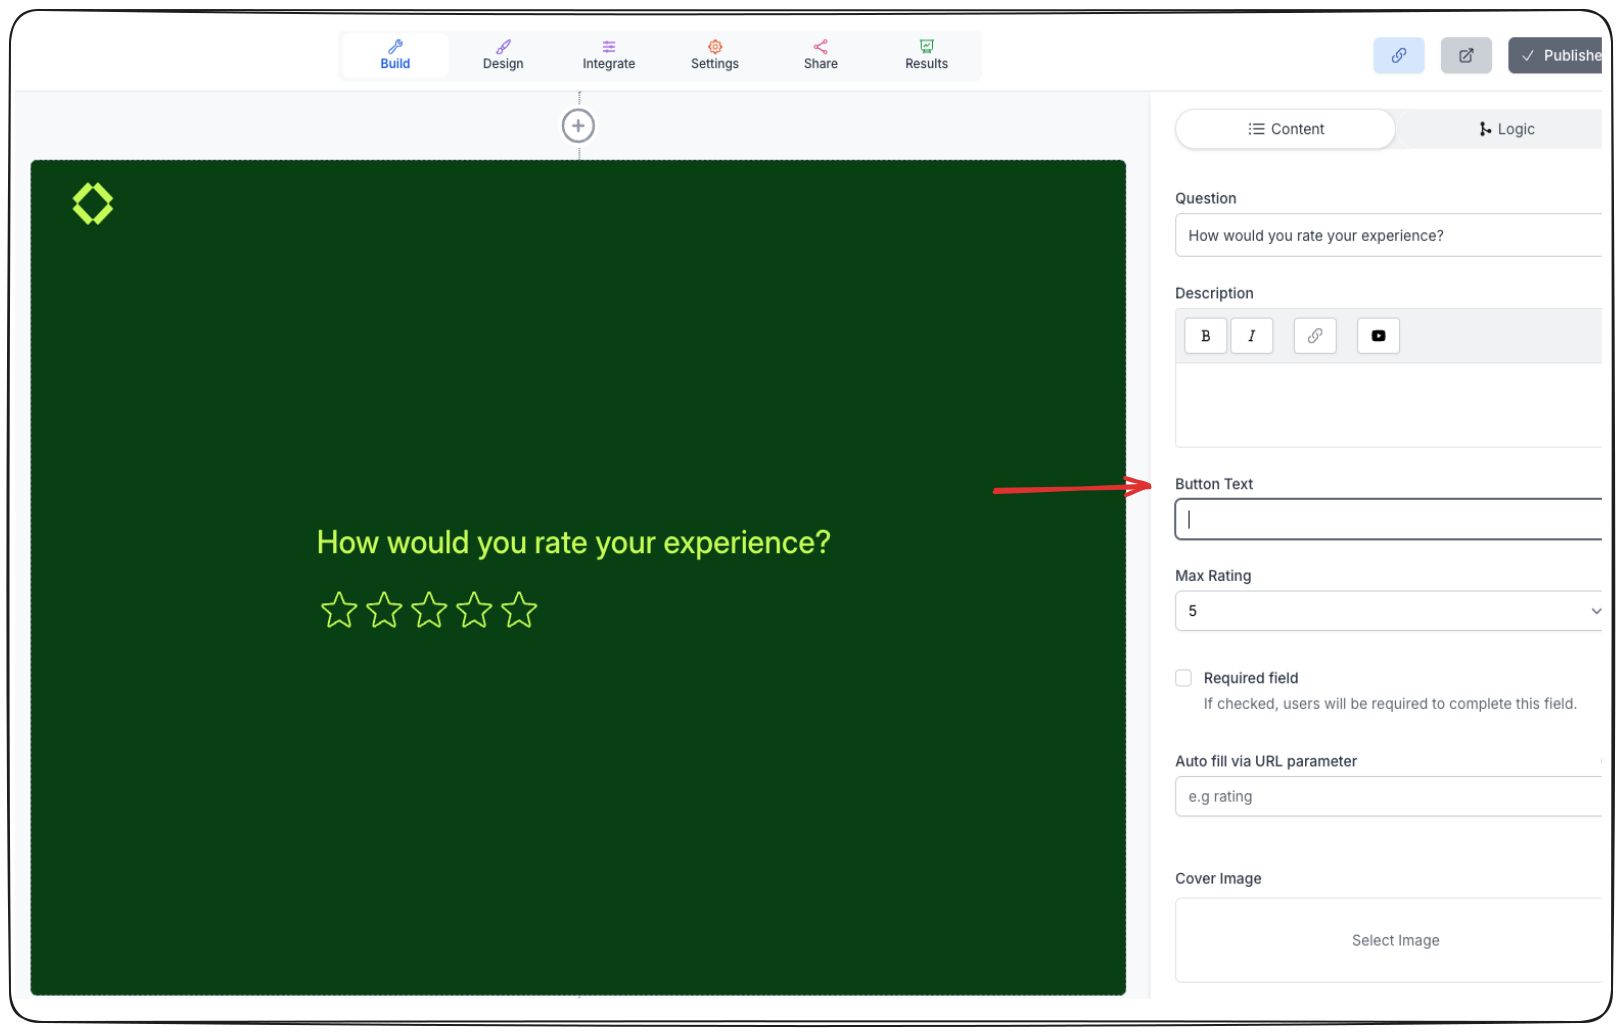Click Select Image for the cover
Image resolution: width=1622 pixels, height=1032 pixels.
1395,940
